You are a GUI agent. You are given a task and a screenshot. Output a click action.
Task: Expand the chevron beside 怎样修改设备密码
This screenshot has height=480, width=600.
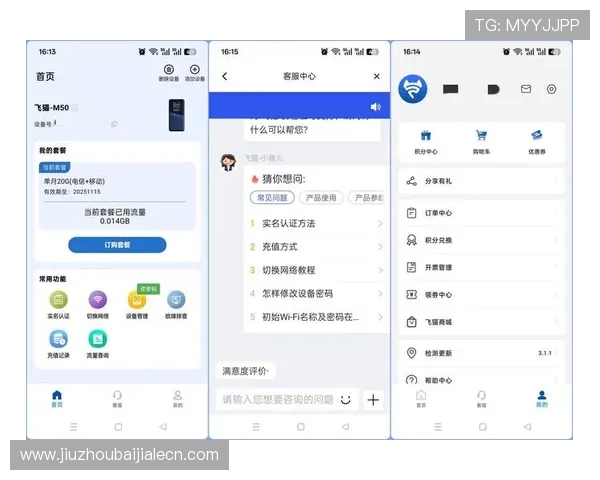coord(380,294)
